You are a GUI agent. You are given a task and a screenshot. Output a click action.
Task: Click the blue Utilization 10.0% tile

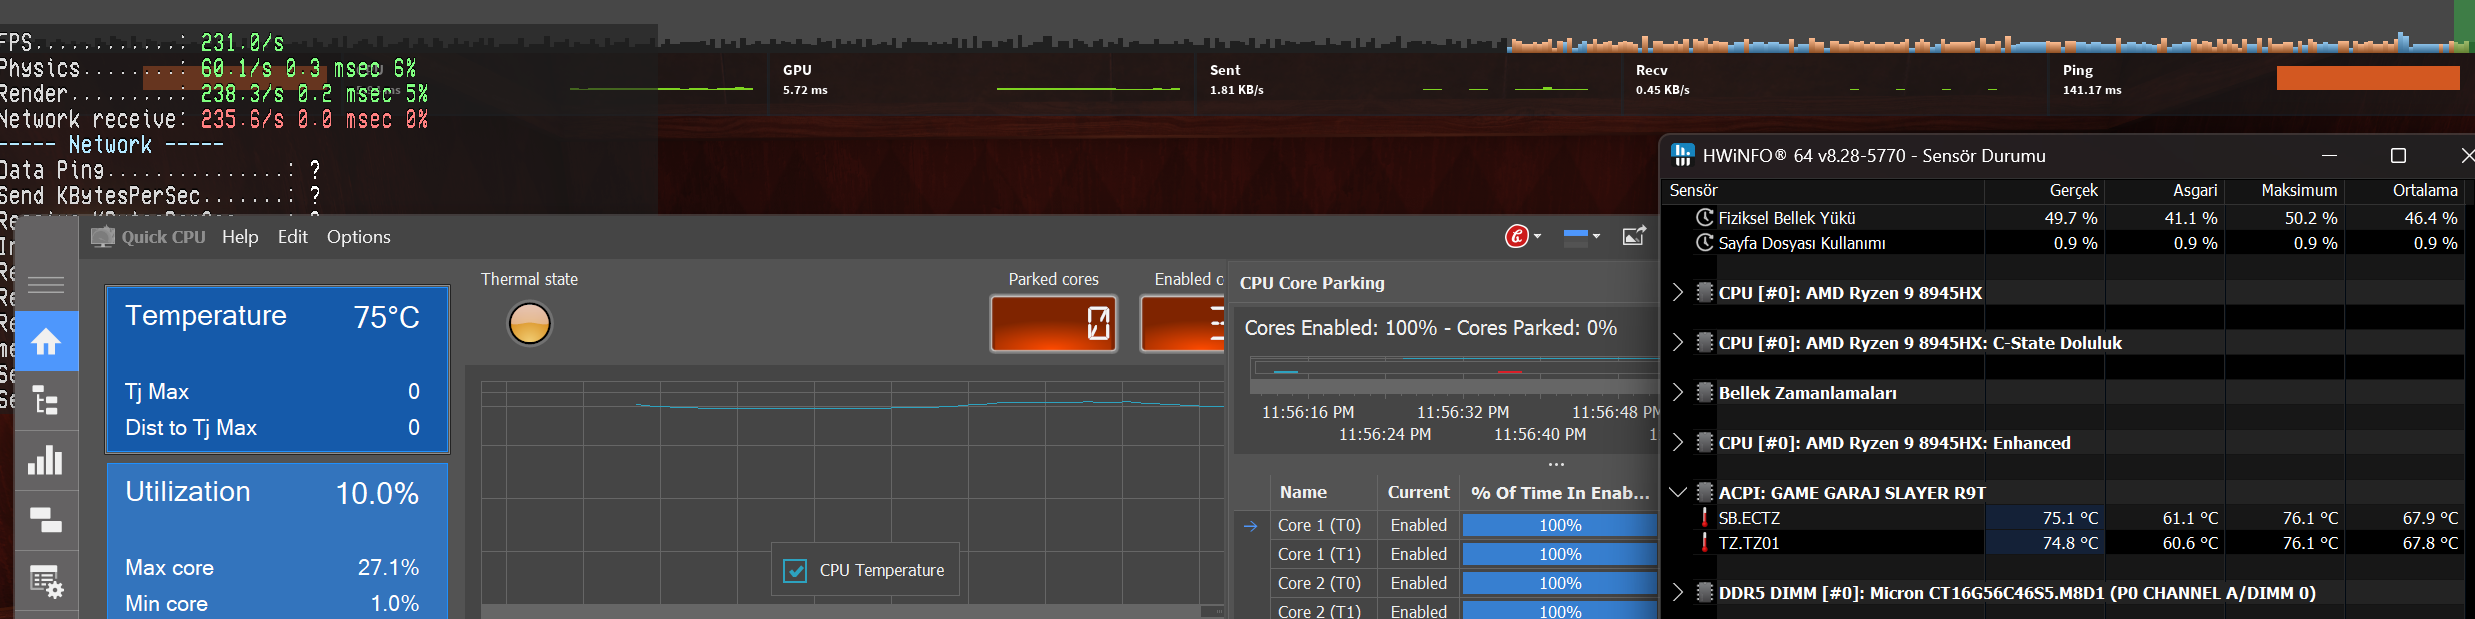coord(277,541)
